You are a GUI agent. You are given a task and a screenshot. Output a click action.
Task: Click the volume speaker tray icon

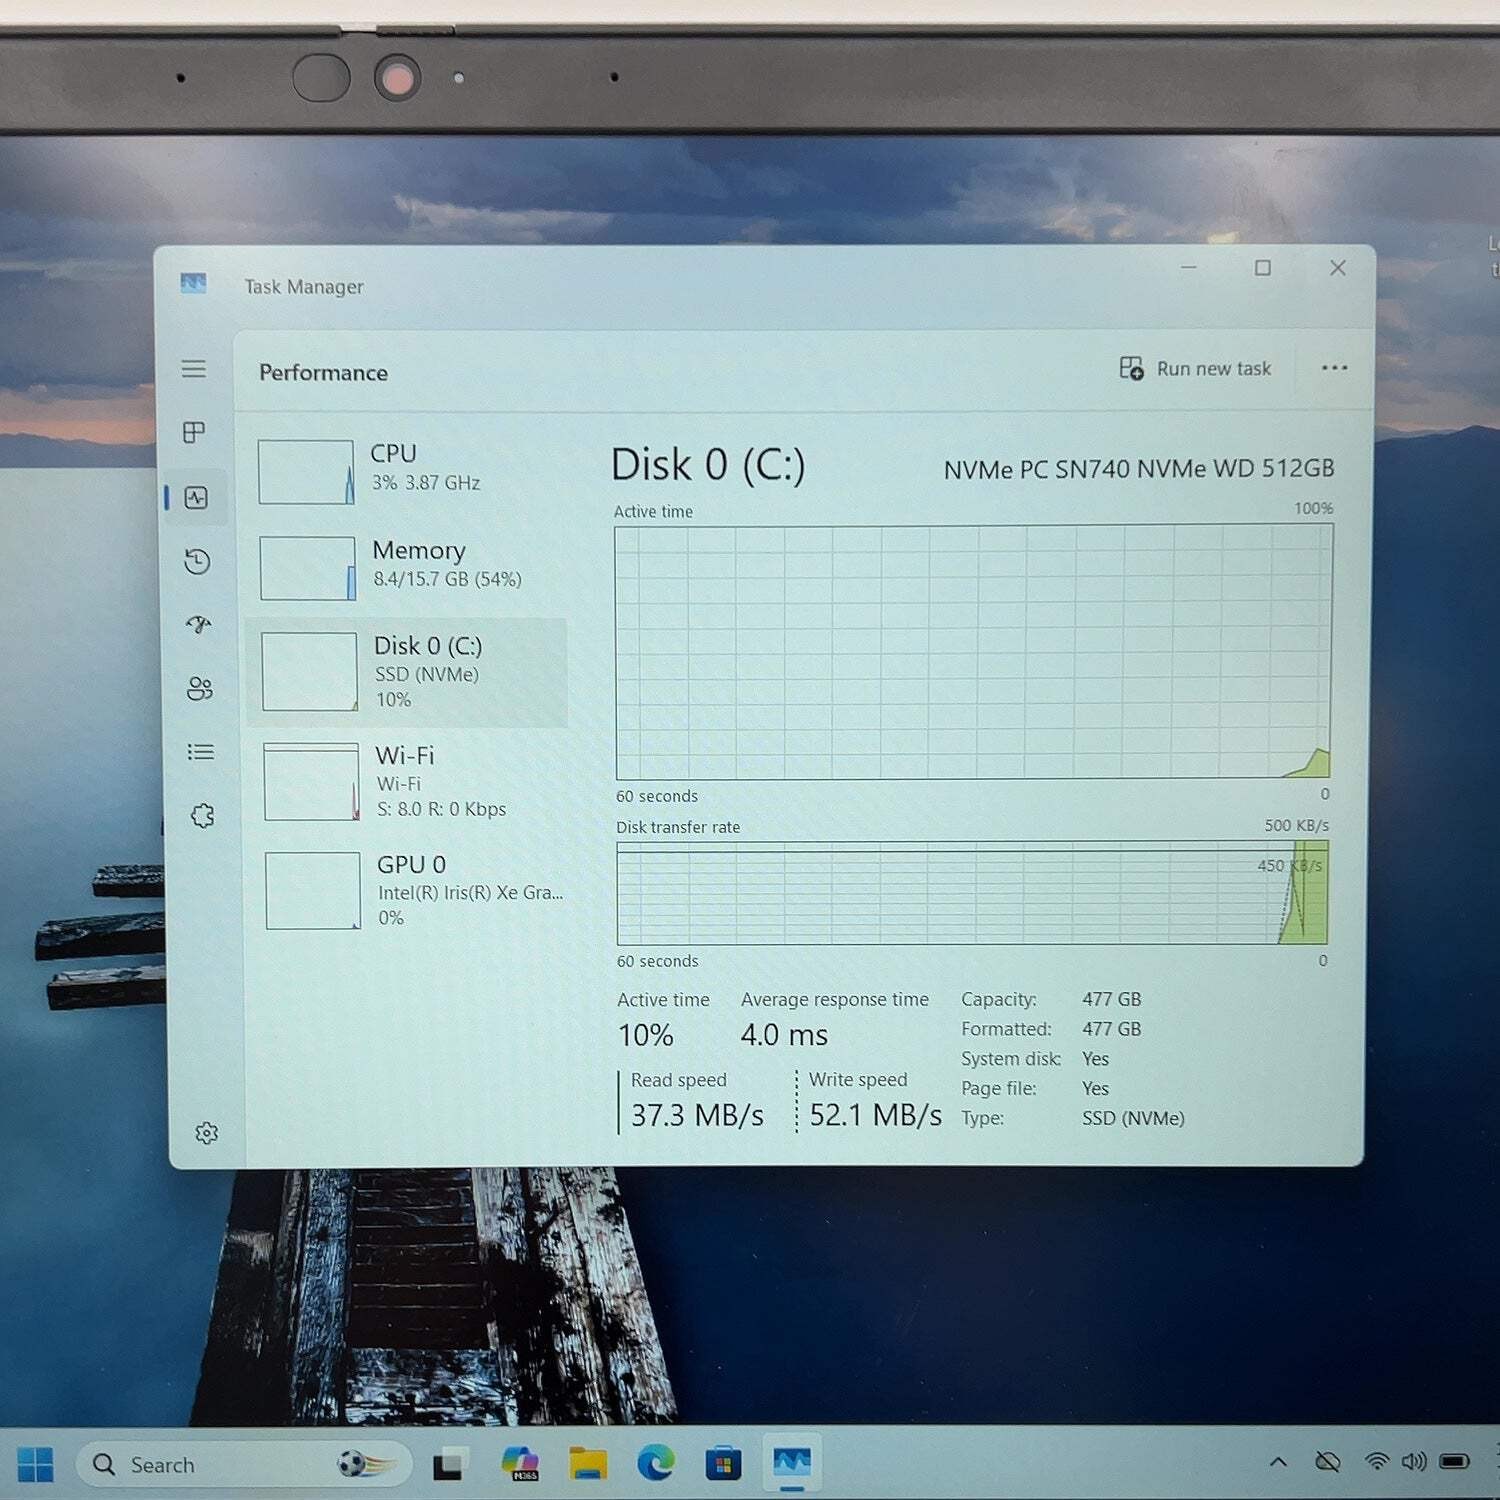[x=1414, y=1462]
